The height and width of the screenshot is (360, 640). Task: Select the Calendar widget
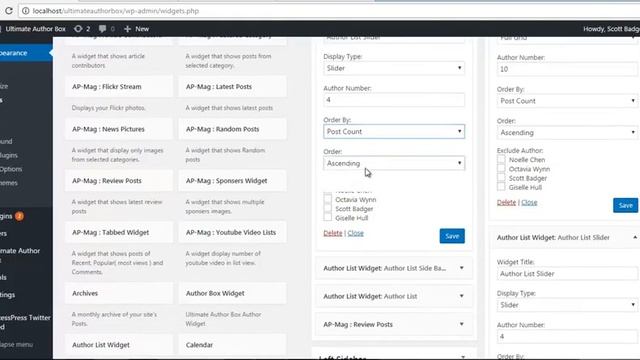pyautogui.click(x=232, y=345)
